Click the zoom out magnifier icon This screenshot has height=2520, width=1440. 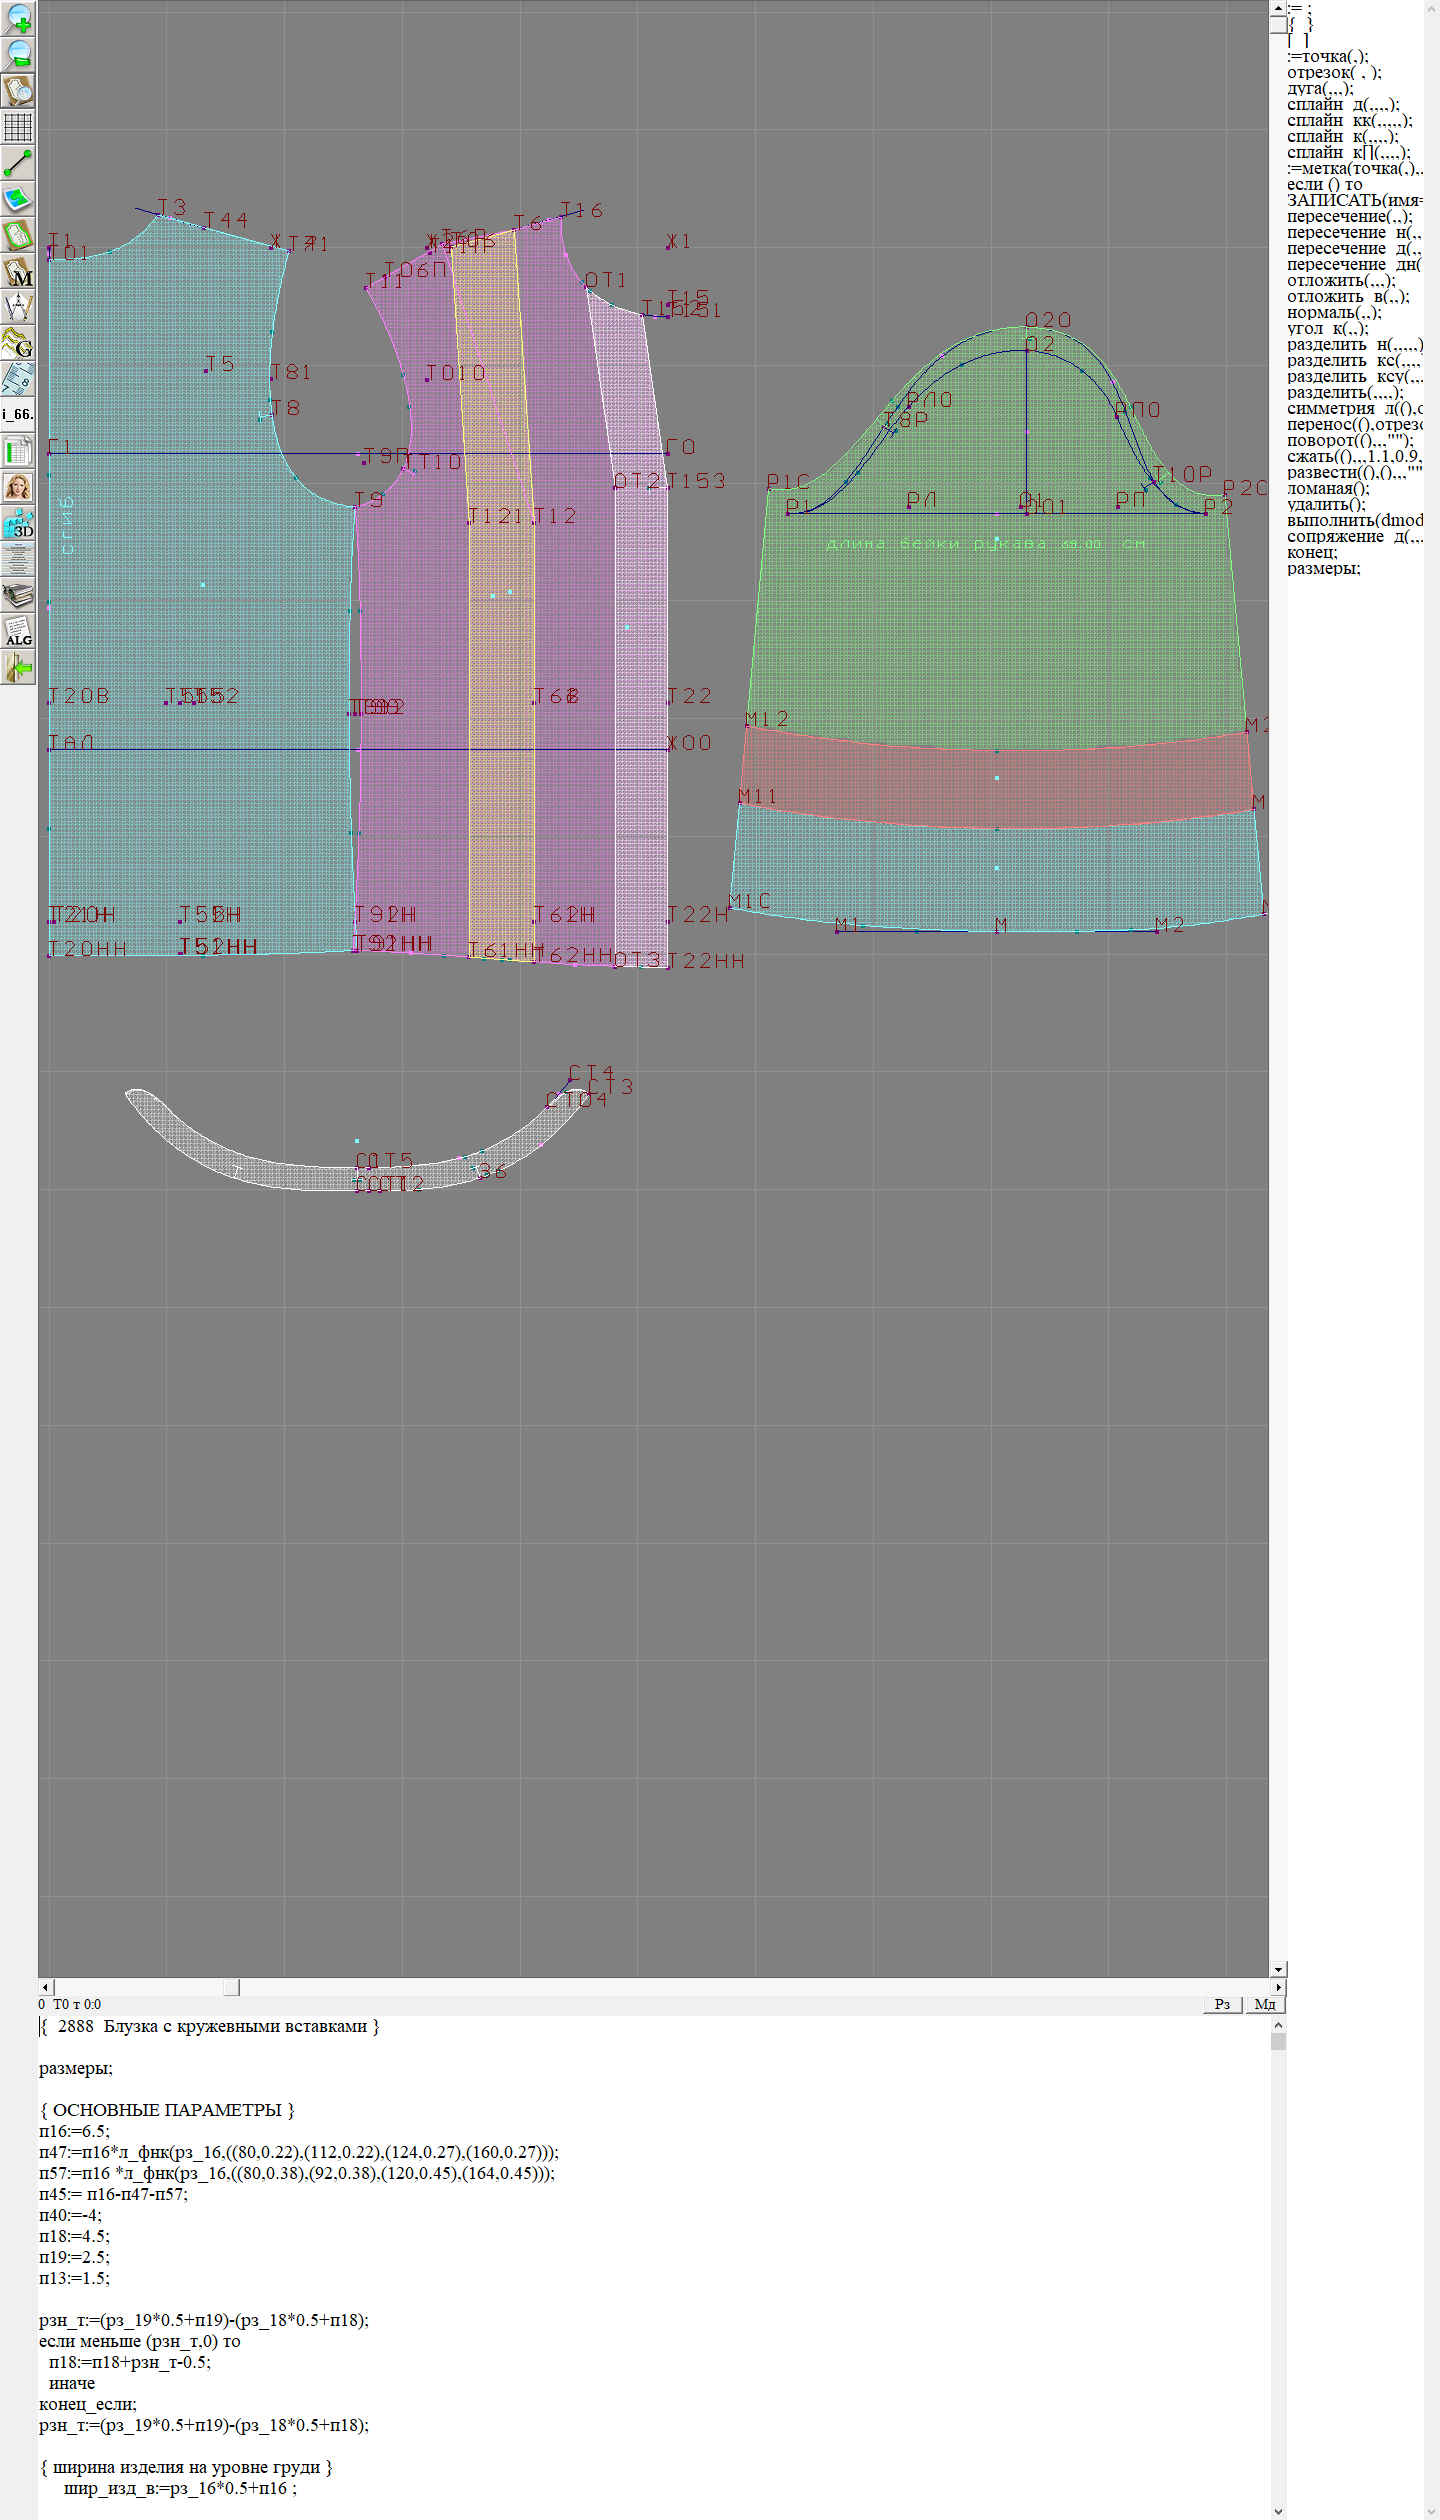pyautogui.click(x=18, y=54)
